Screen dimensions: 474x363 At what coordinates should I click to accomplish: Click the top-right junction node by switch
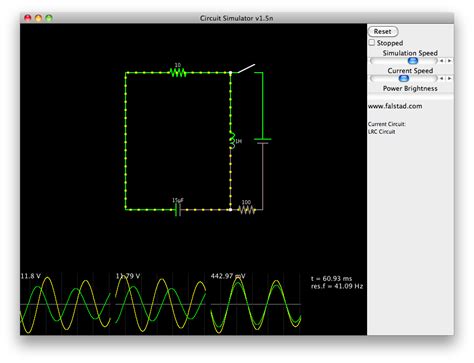(x=230, y=72)
